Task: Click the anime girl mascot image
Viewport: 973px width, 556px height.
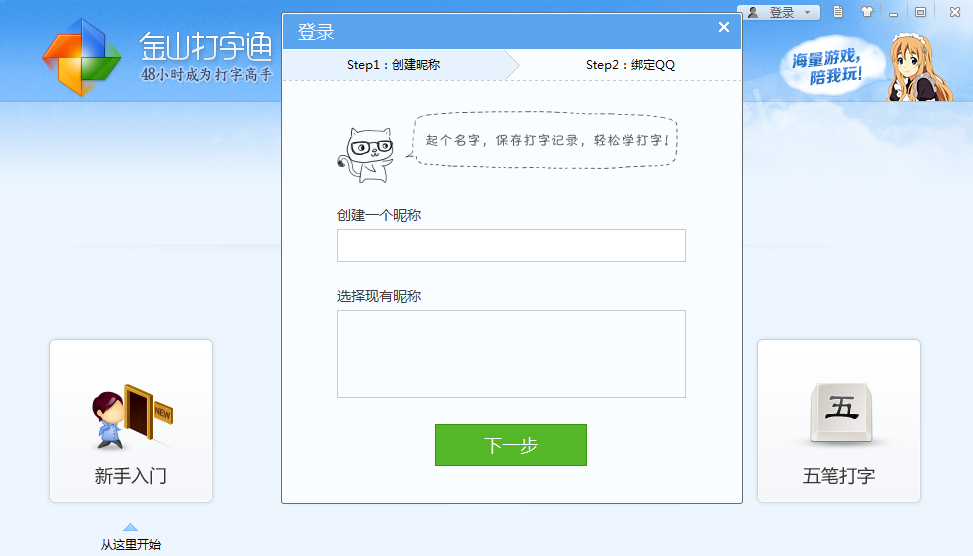Action: click(918, 67)
